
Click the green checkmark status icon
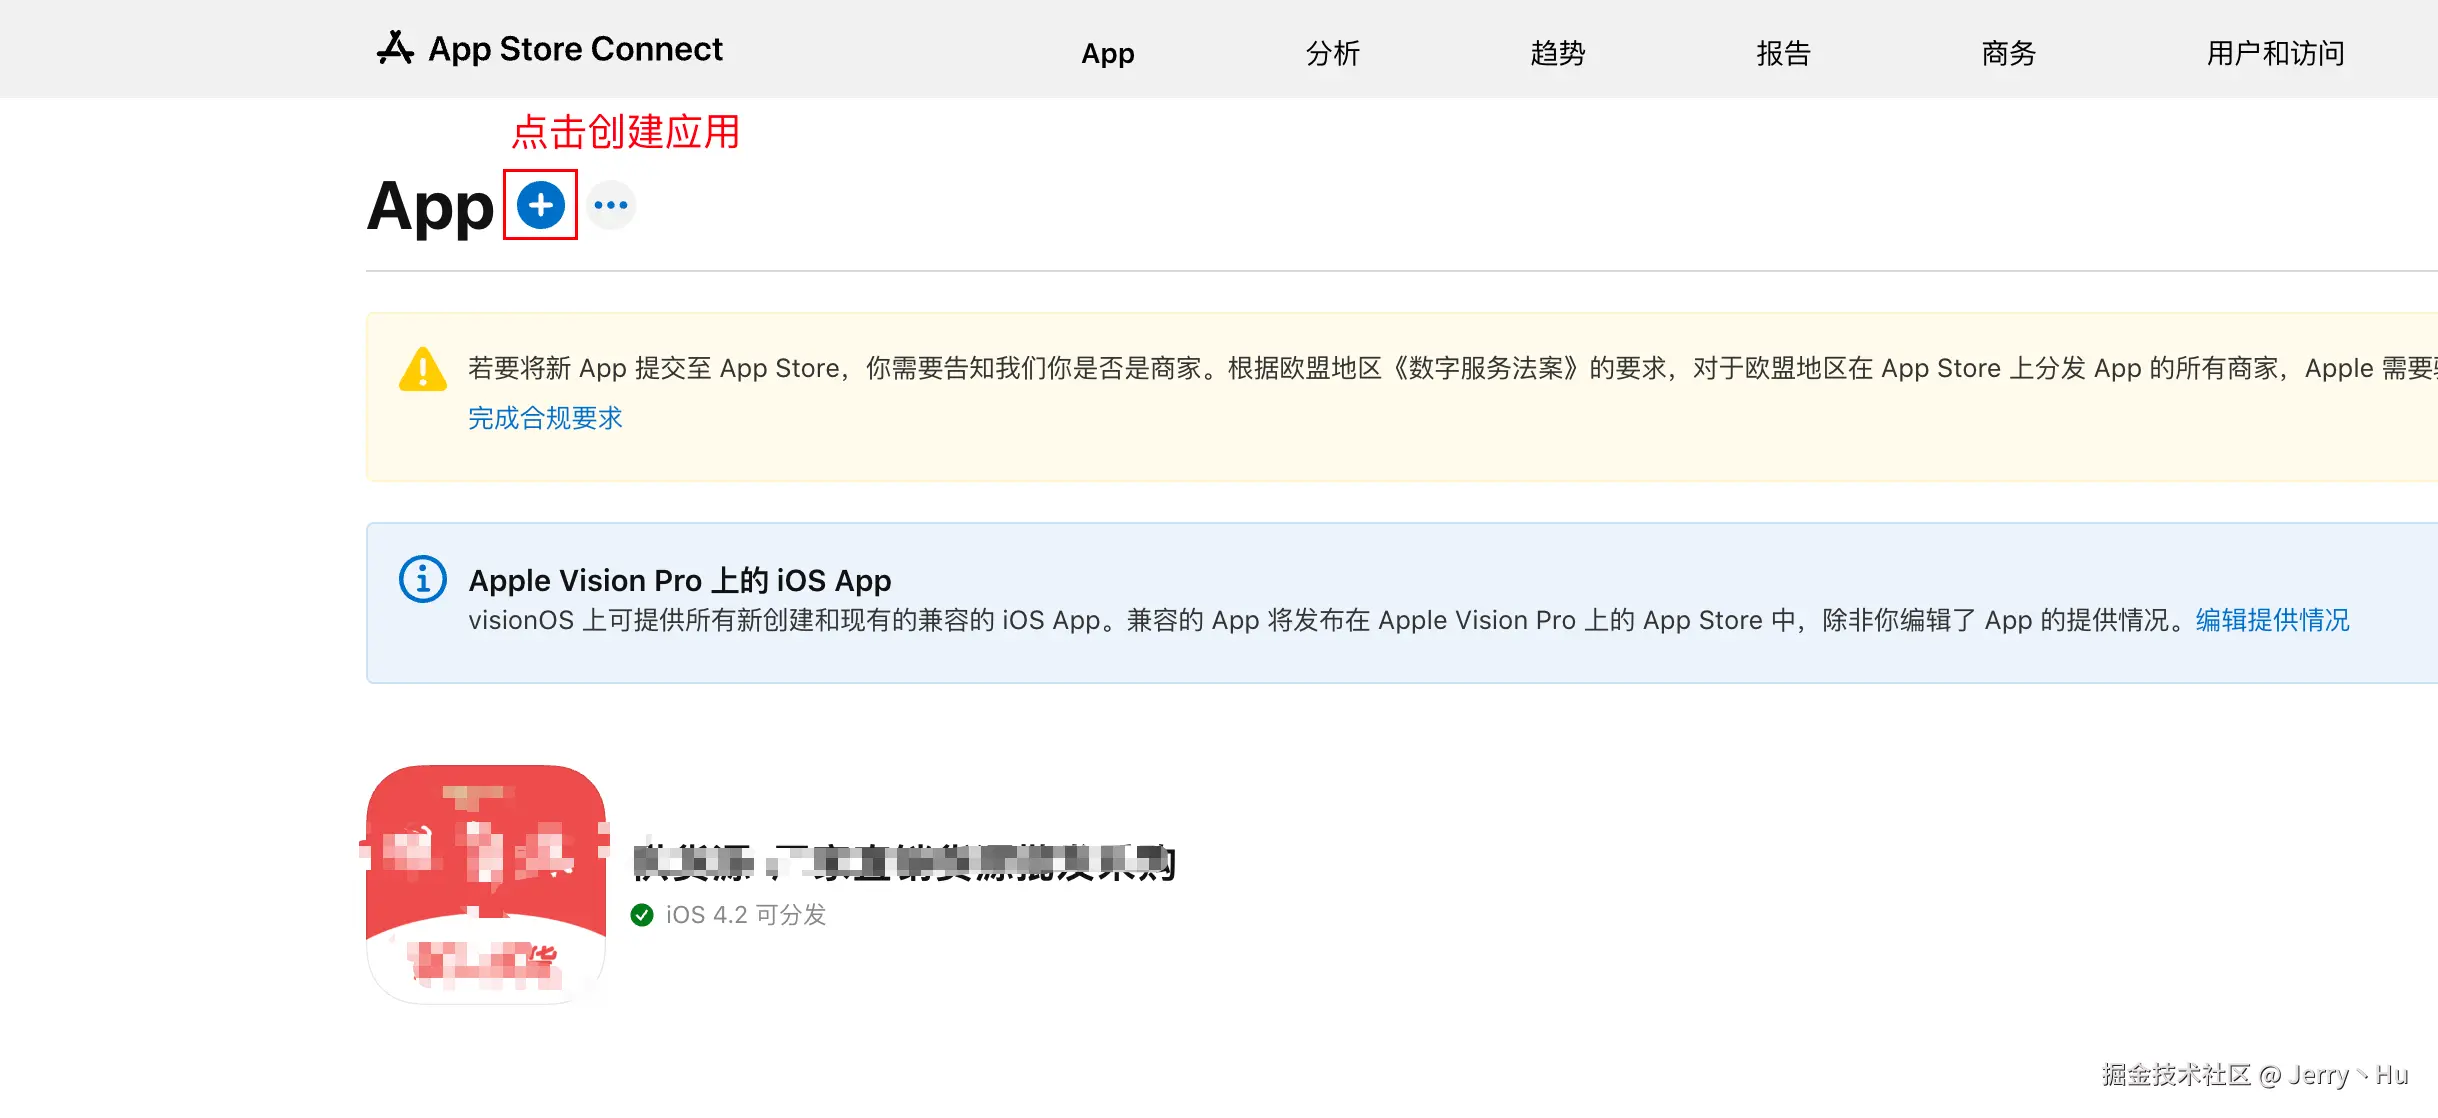coord(642,915)
